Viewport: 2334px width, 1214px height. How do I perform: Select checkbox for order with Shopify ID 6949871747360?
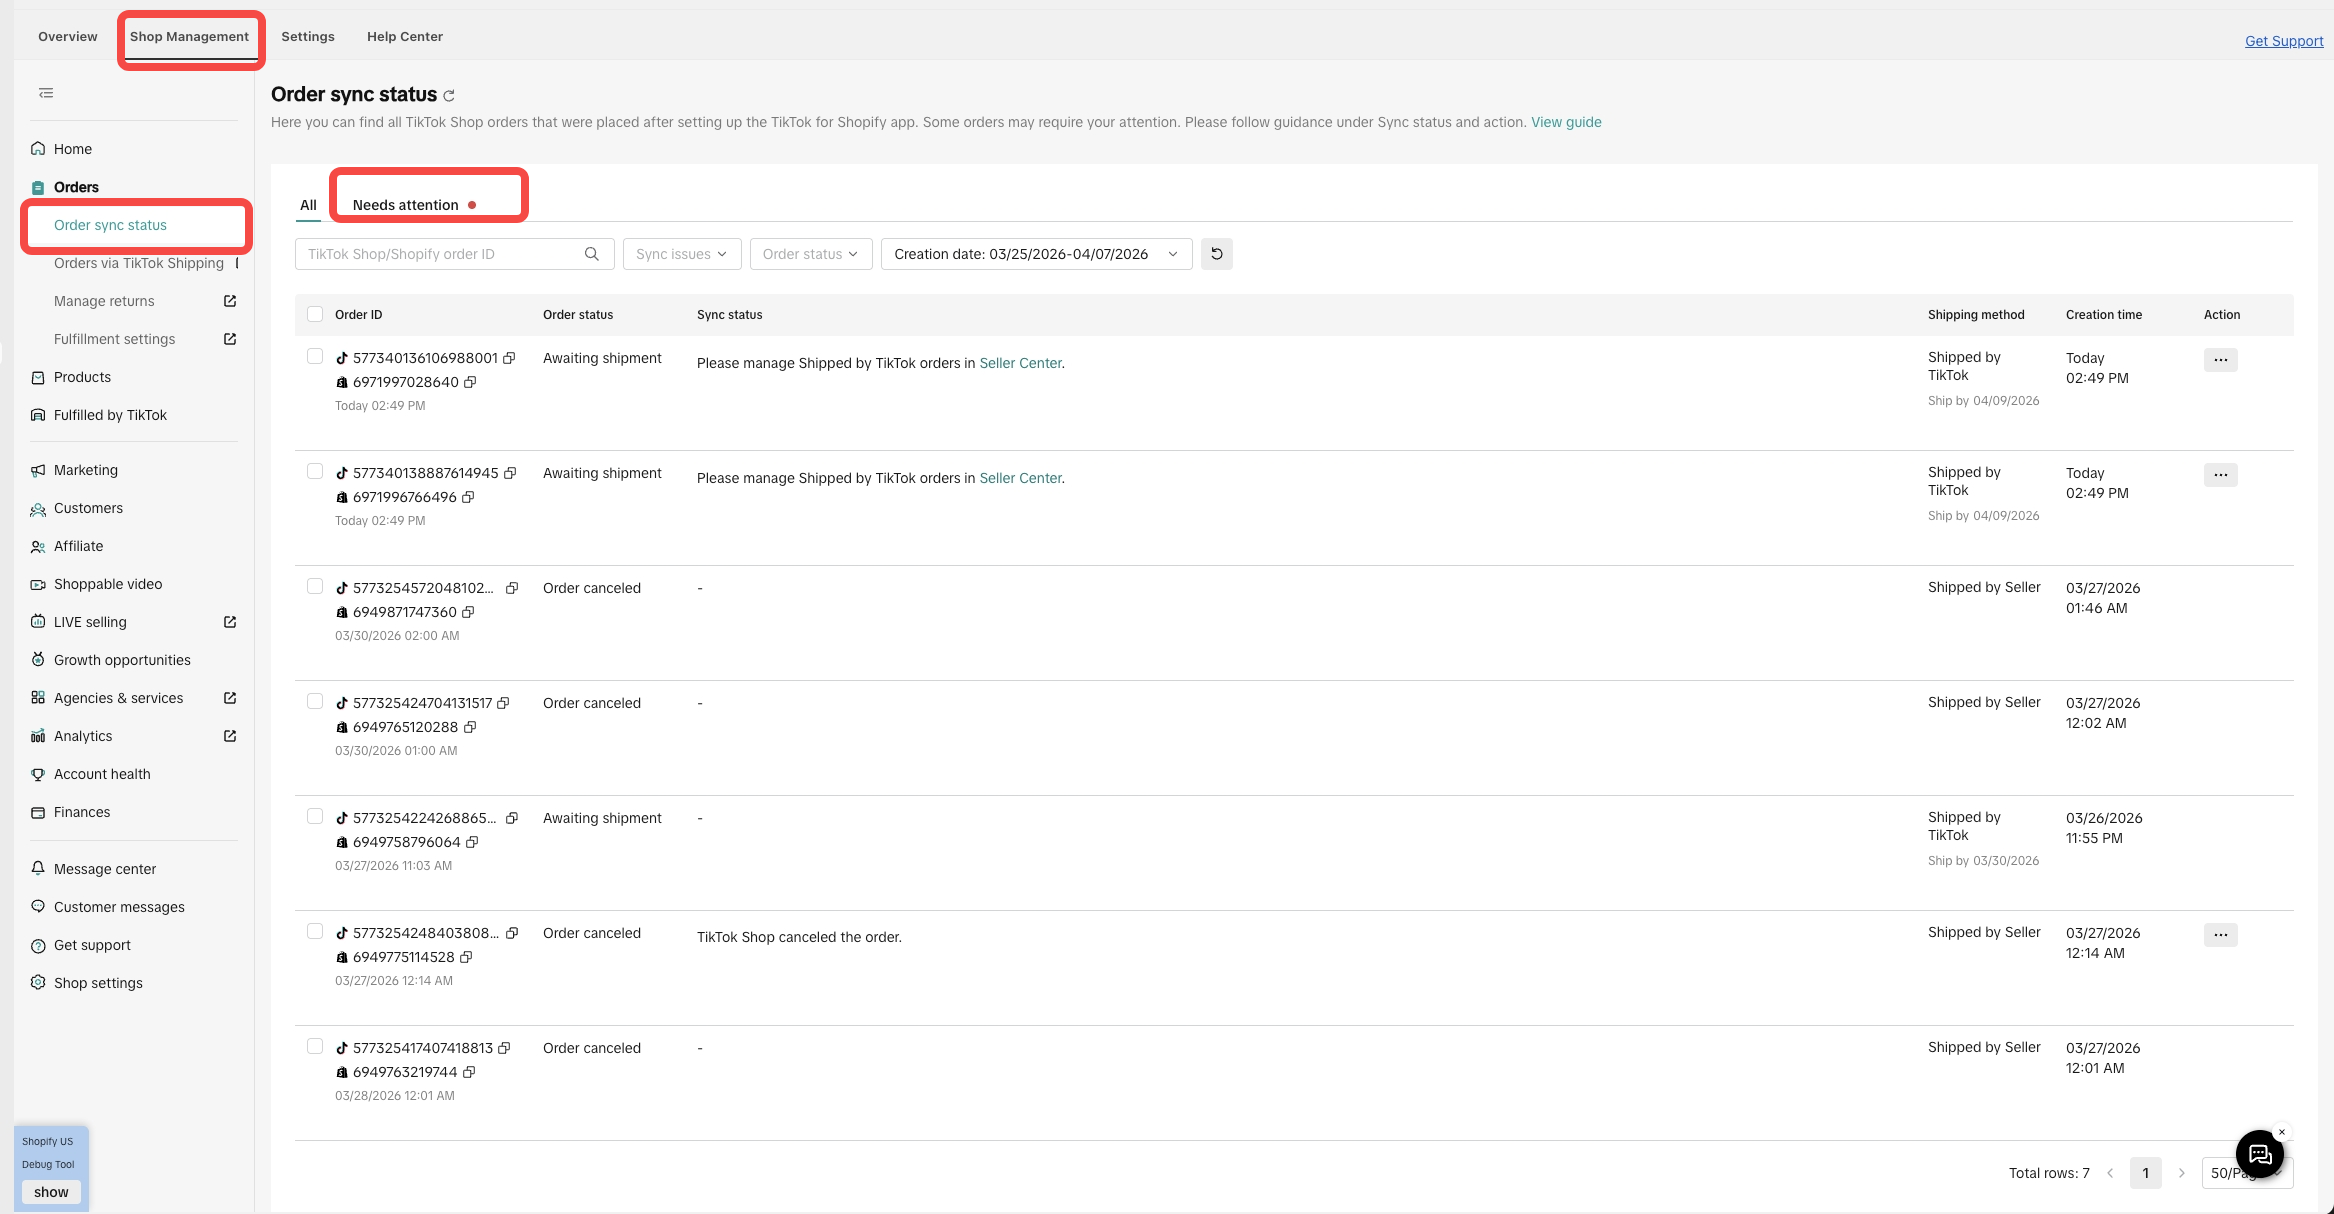[315, 586]
